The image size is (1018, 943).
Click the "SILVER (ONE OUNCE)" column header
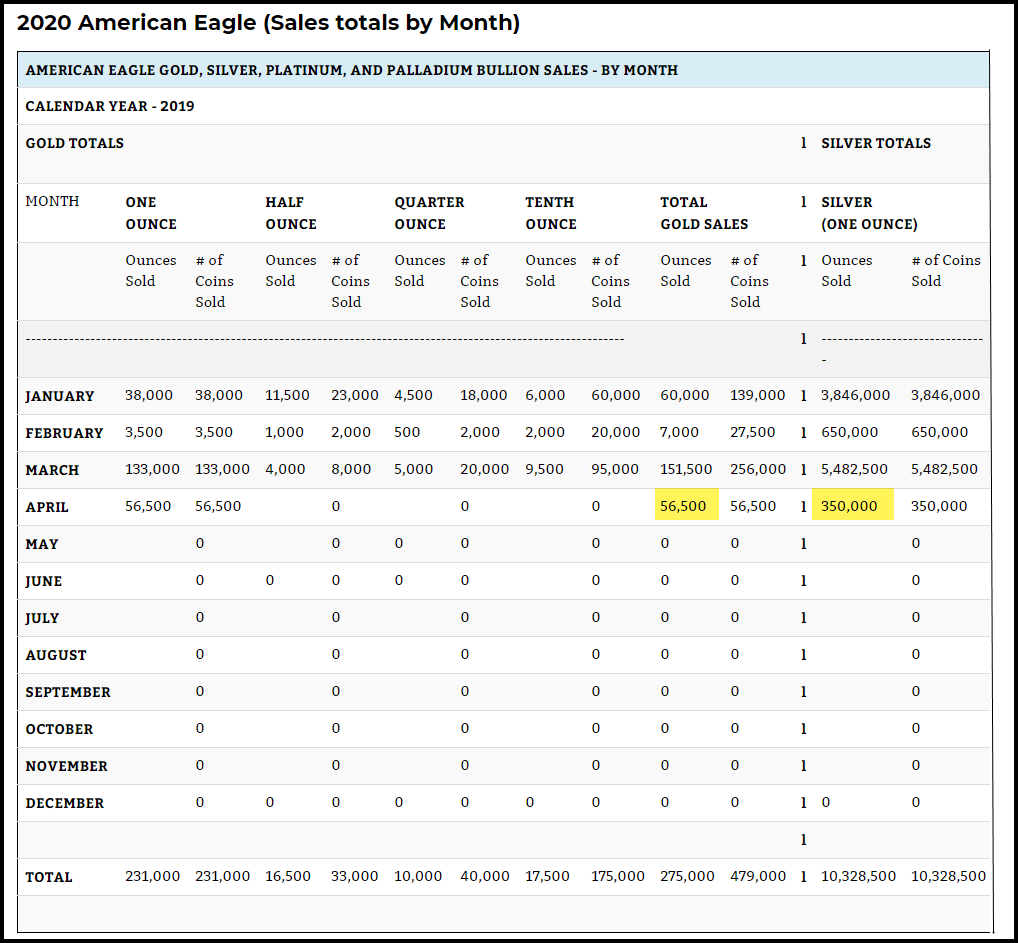[869, 213]
